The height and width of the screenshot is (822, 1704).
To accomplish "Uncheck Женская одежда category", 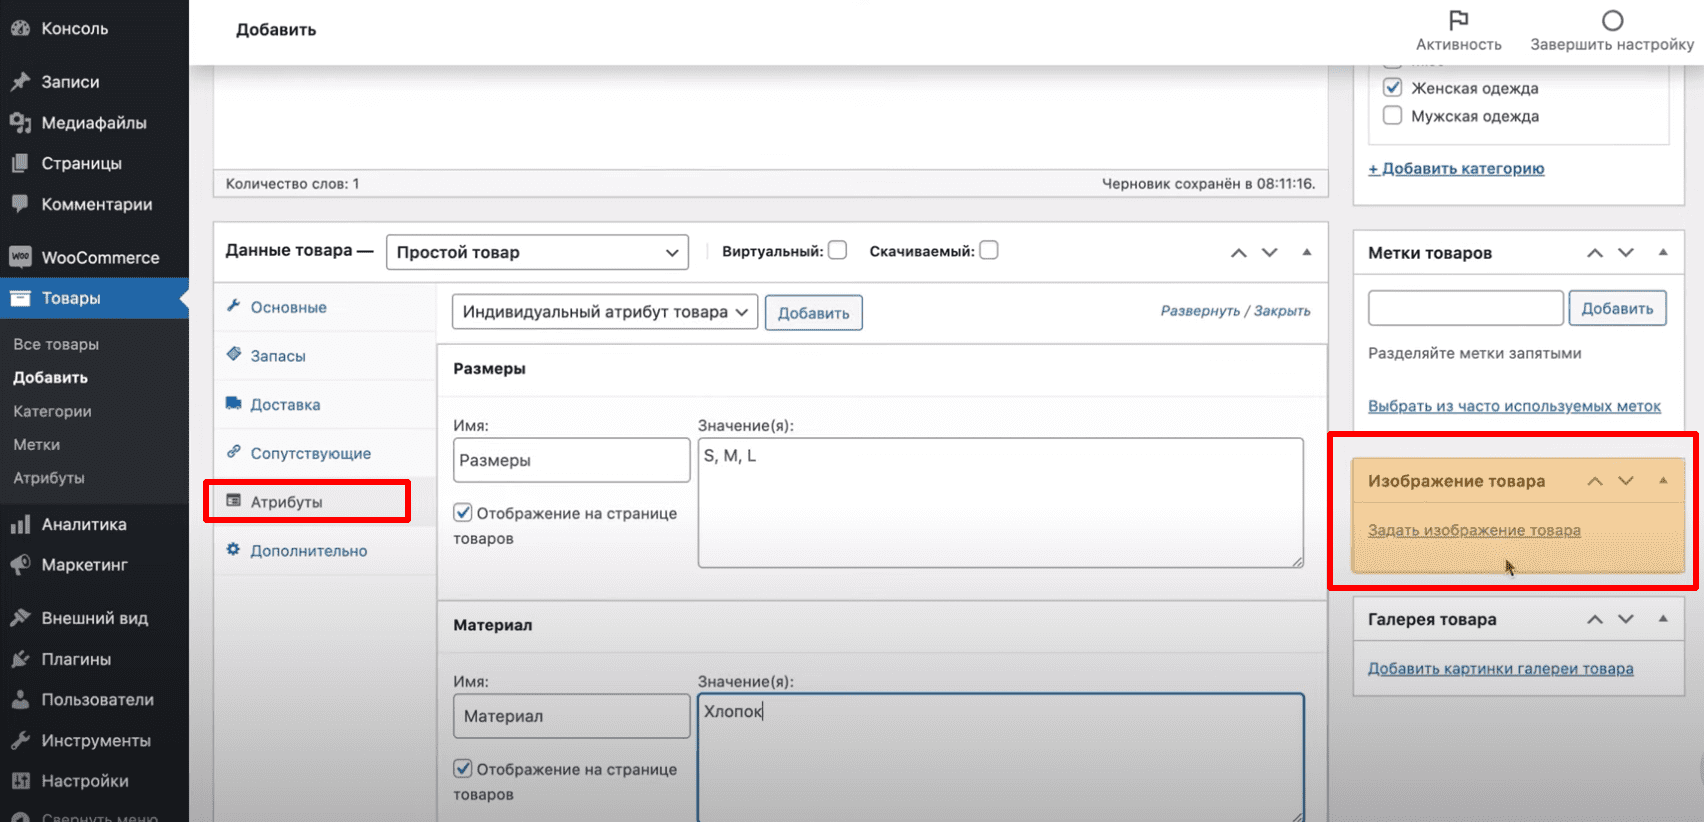I will point(1392,87).
